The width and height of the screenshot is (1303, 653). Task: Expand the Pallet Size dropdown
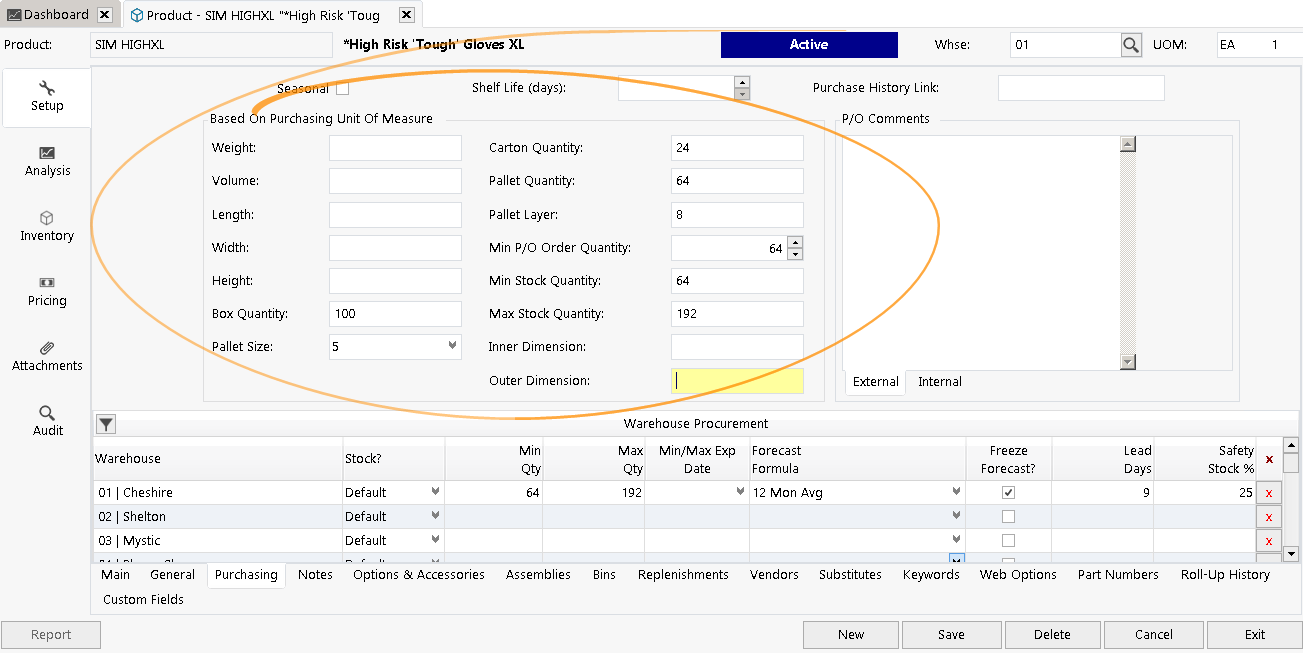pyautogui.click(x=452, y=347)
